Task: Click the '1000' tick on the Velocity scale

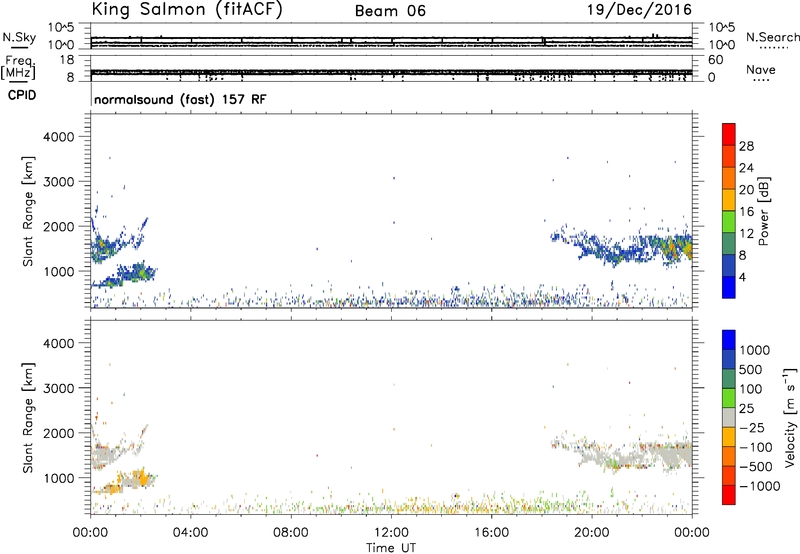Action: 755,350
